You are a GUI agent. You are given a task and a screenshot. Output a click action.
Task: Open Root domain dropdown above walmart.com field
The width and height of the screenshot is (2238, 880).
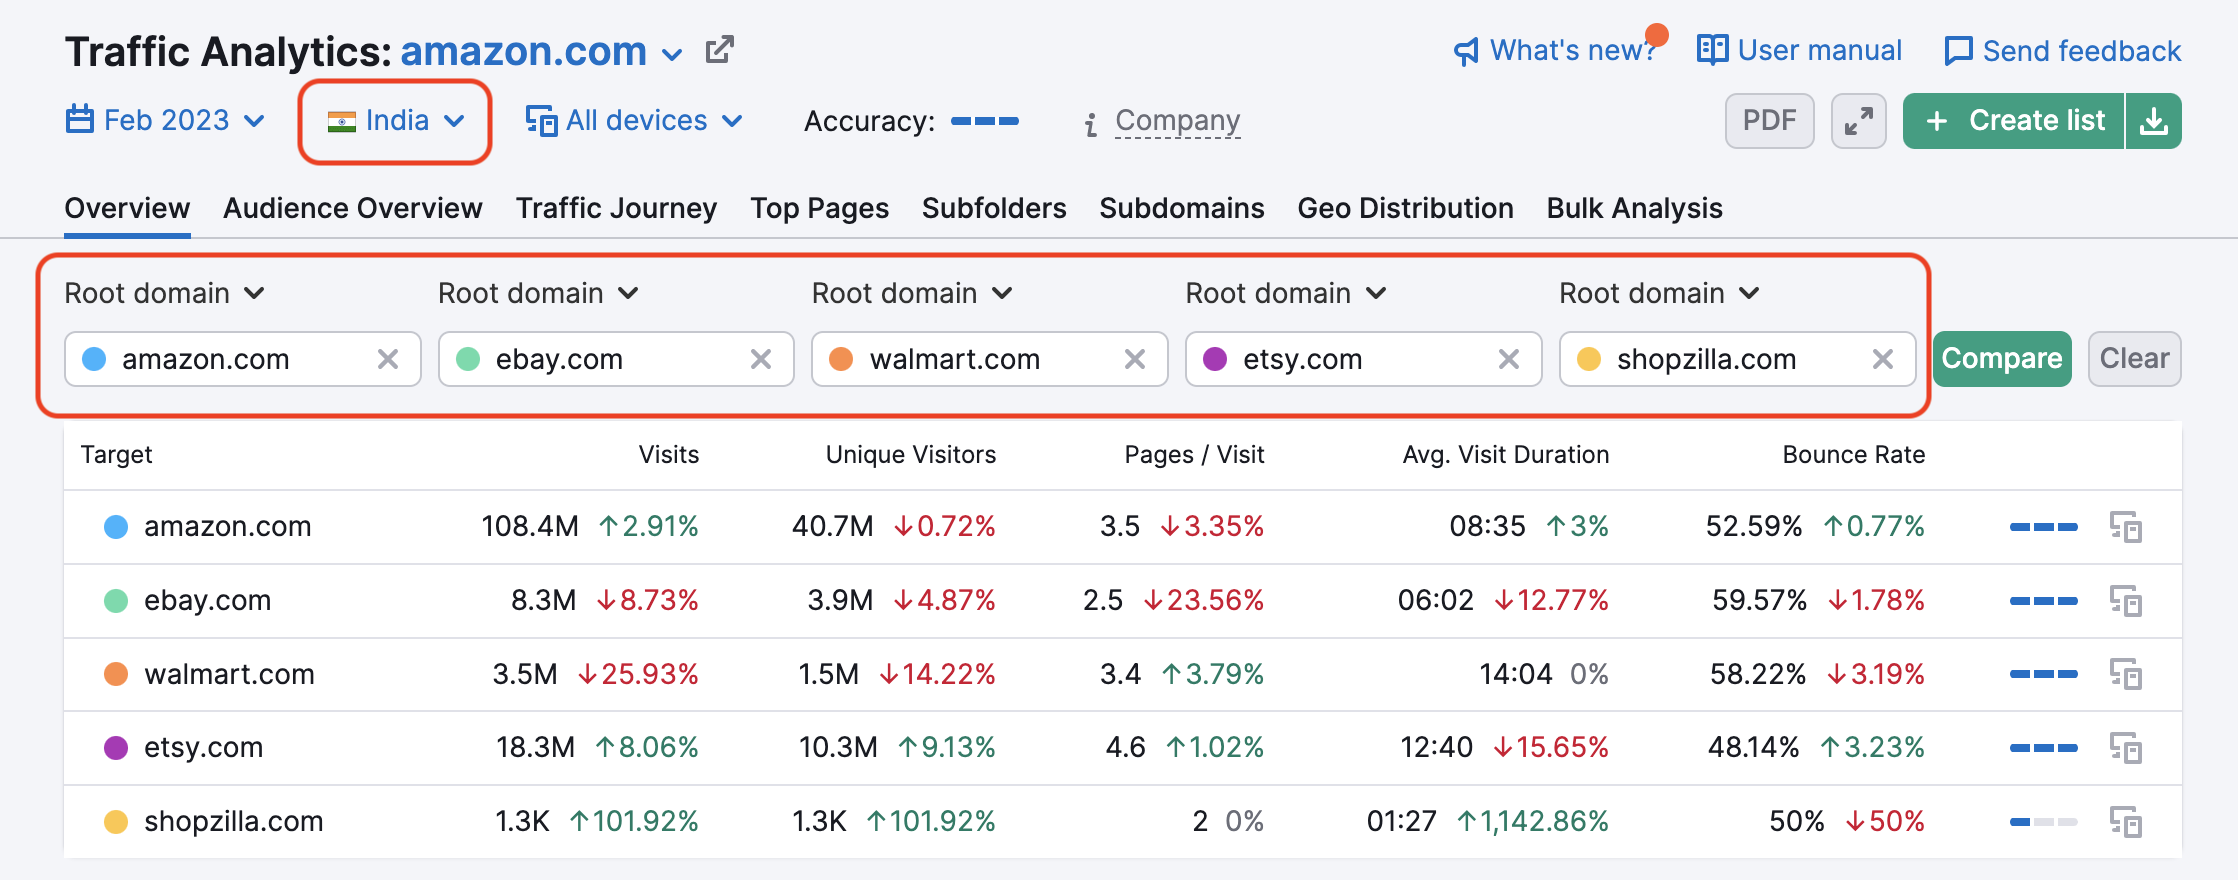click(913, 293)
